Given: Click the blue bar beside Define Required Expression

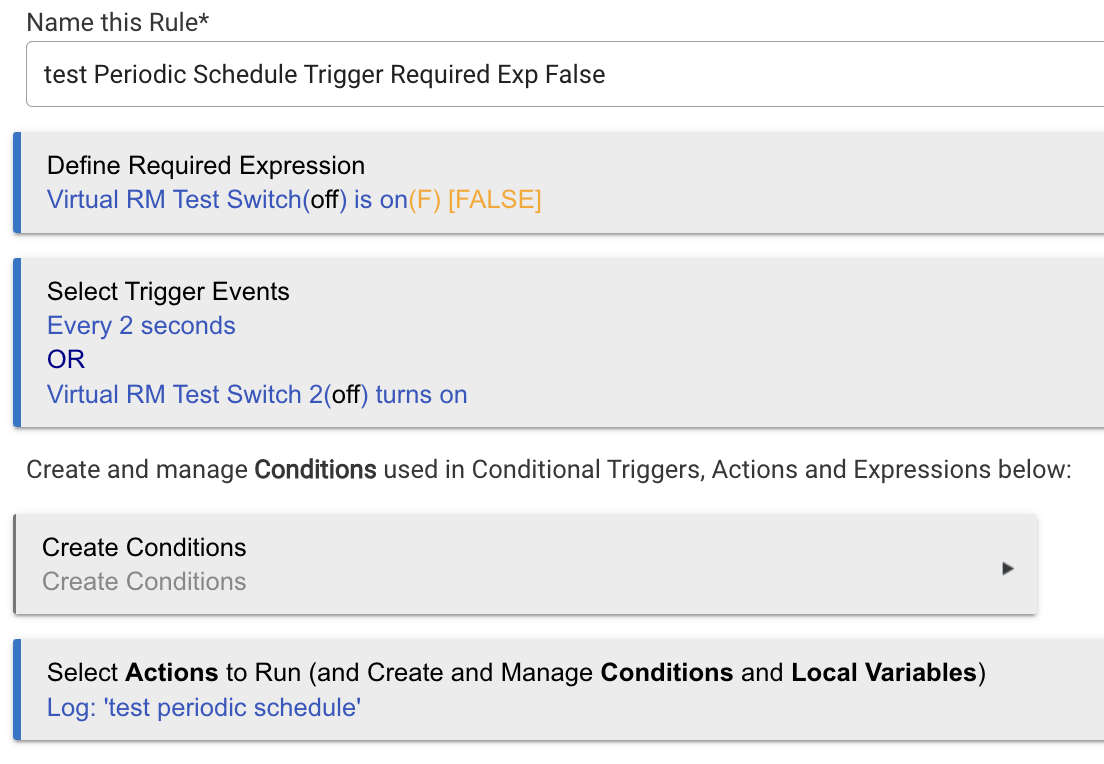Looking at the screenshot, I should coord(17,182).
